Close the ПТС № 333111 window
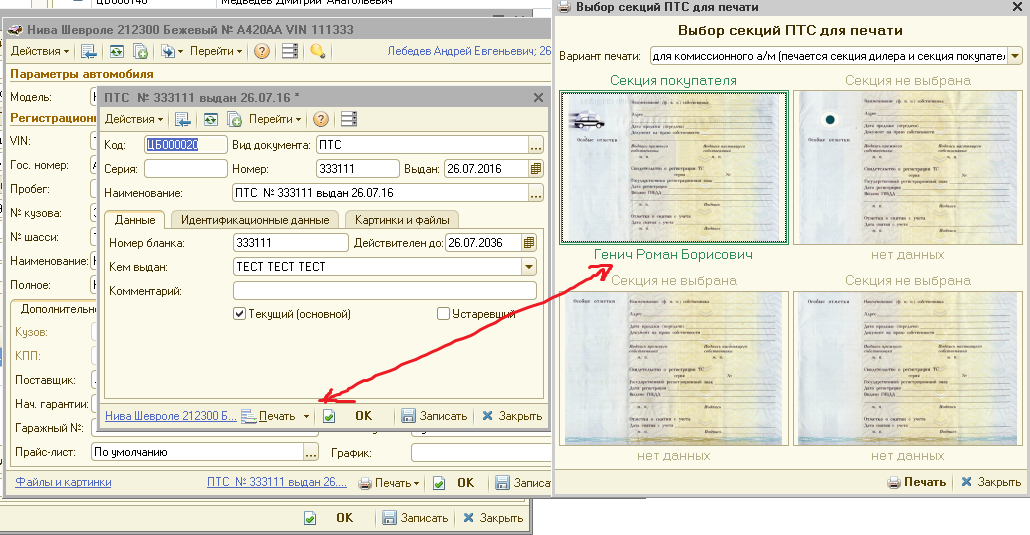1030x535 pixels. click(x=539, y=97)
